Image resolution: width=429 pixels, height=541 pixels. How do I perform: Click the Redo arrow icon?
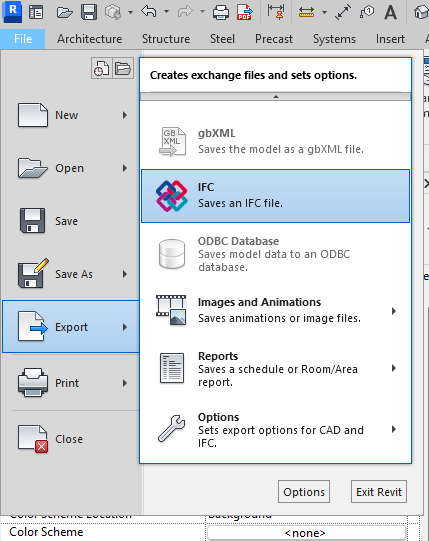185,12
